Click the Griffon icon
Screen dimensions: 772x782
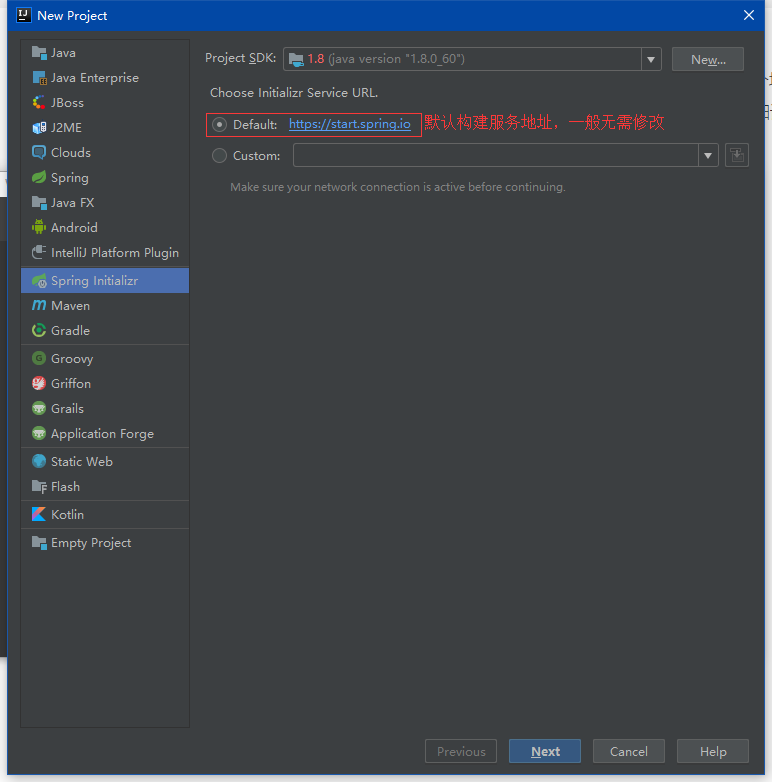[39, 383]
